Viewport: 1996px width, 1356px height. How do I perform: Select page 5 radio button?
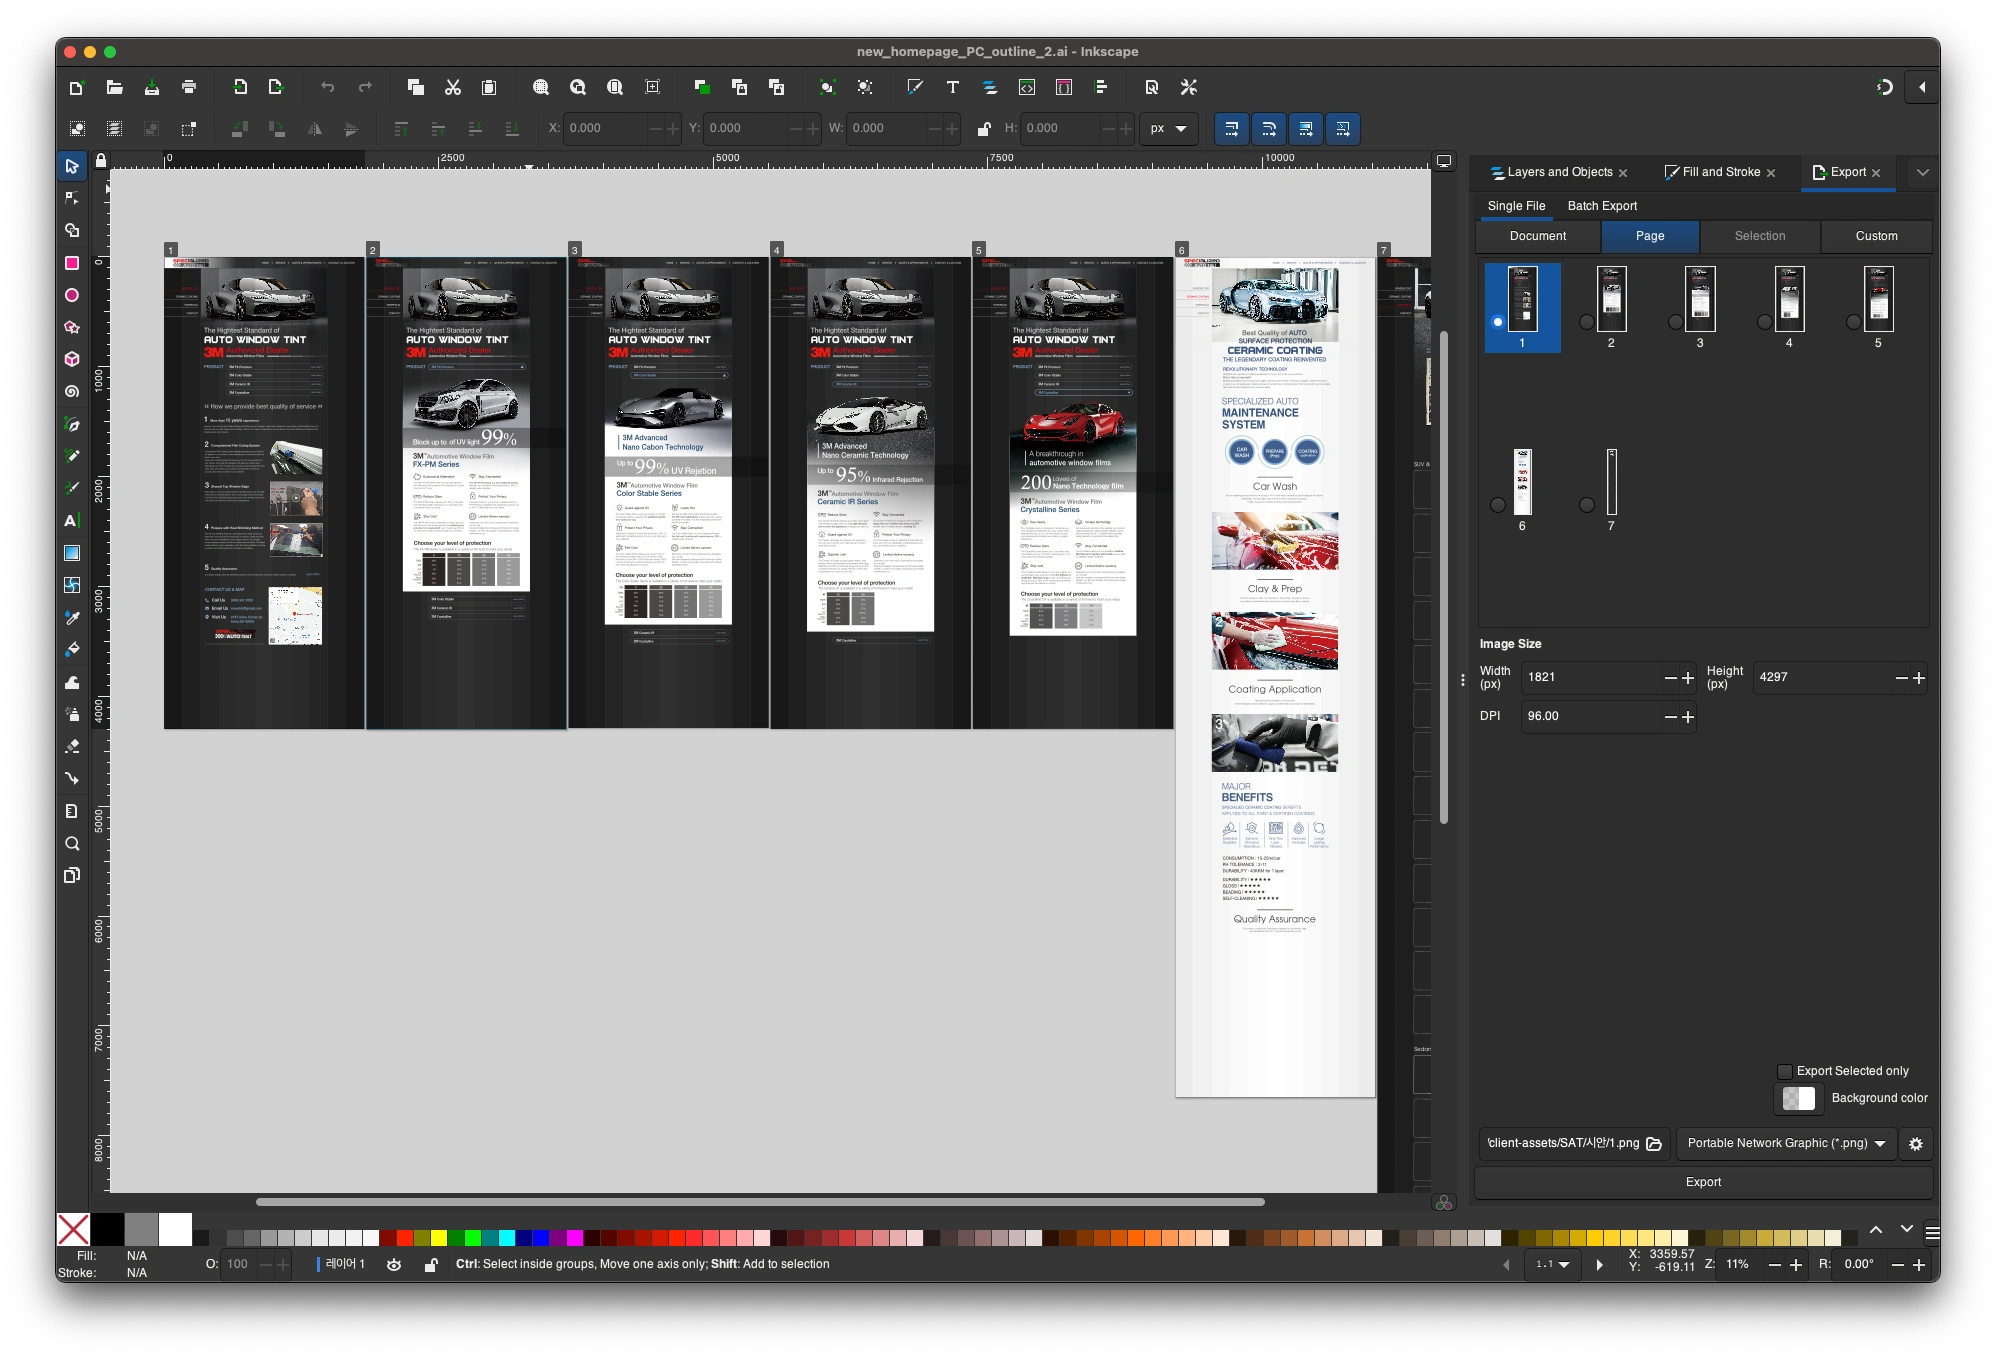(x=1854, y=322)
